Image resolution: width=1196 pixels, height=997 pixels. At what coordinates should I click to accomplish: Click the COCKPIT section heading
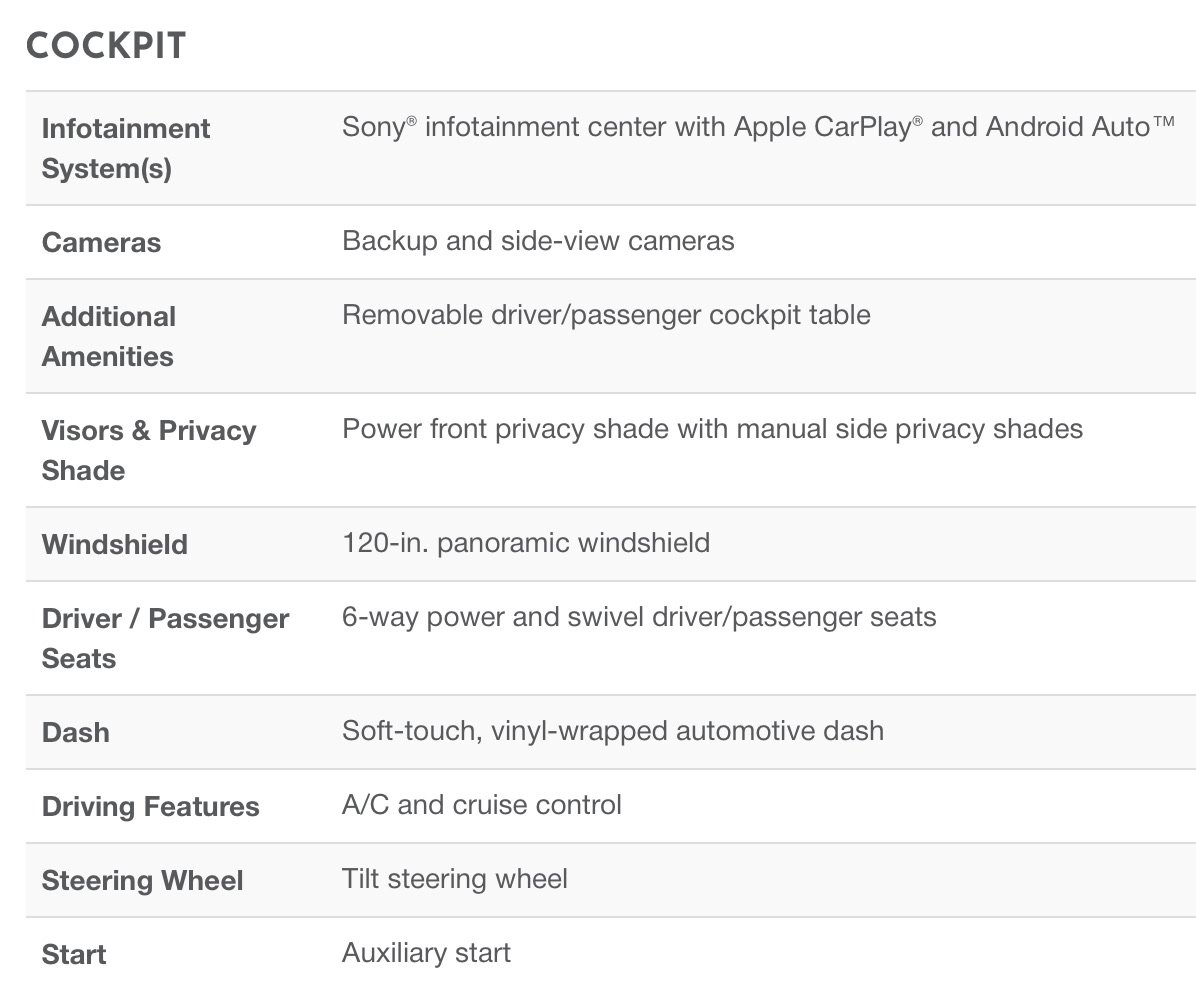point(106,46)
